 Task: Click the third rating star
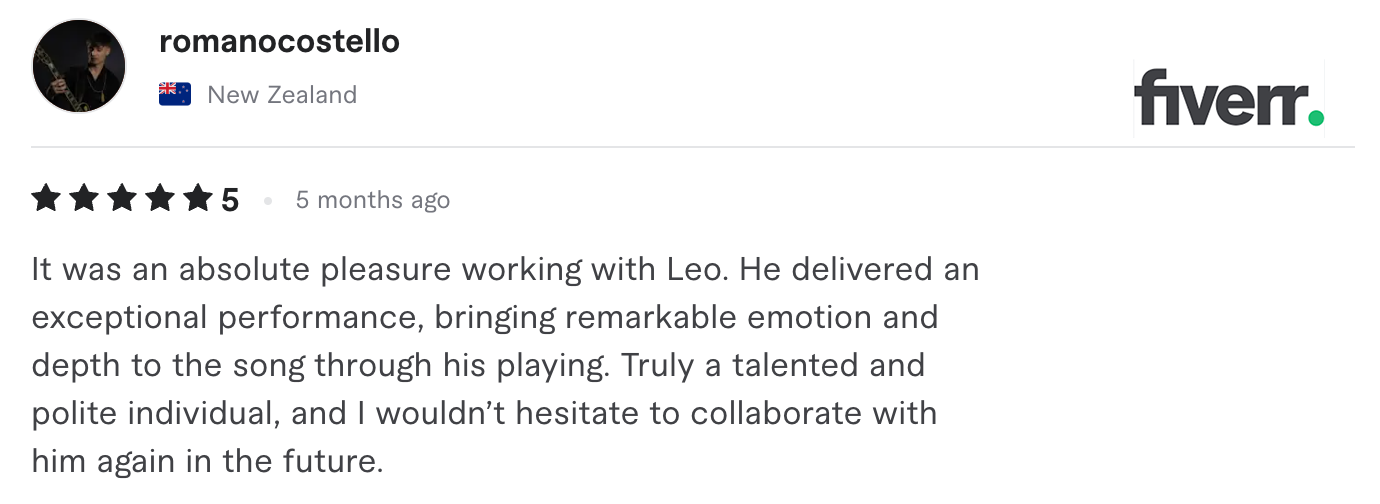point(122,199)
